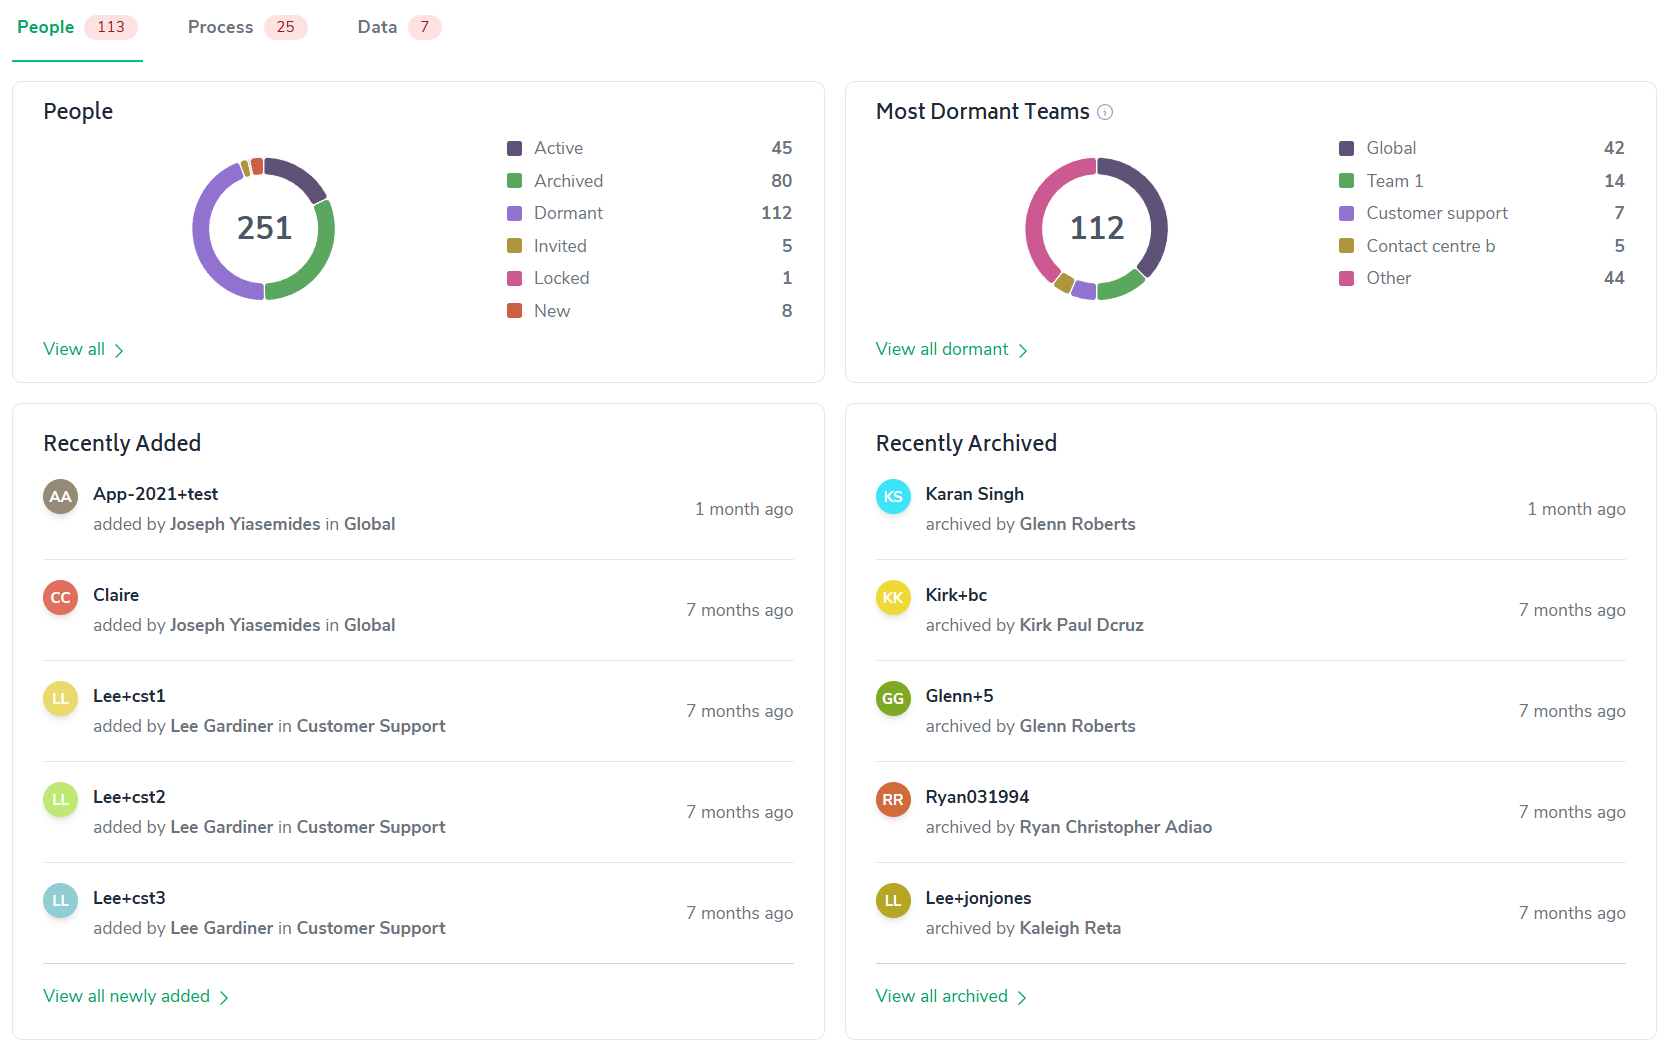
Task: Select the Archived legend label
Action: point(568,181)
